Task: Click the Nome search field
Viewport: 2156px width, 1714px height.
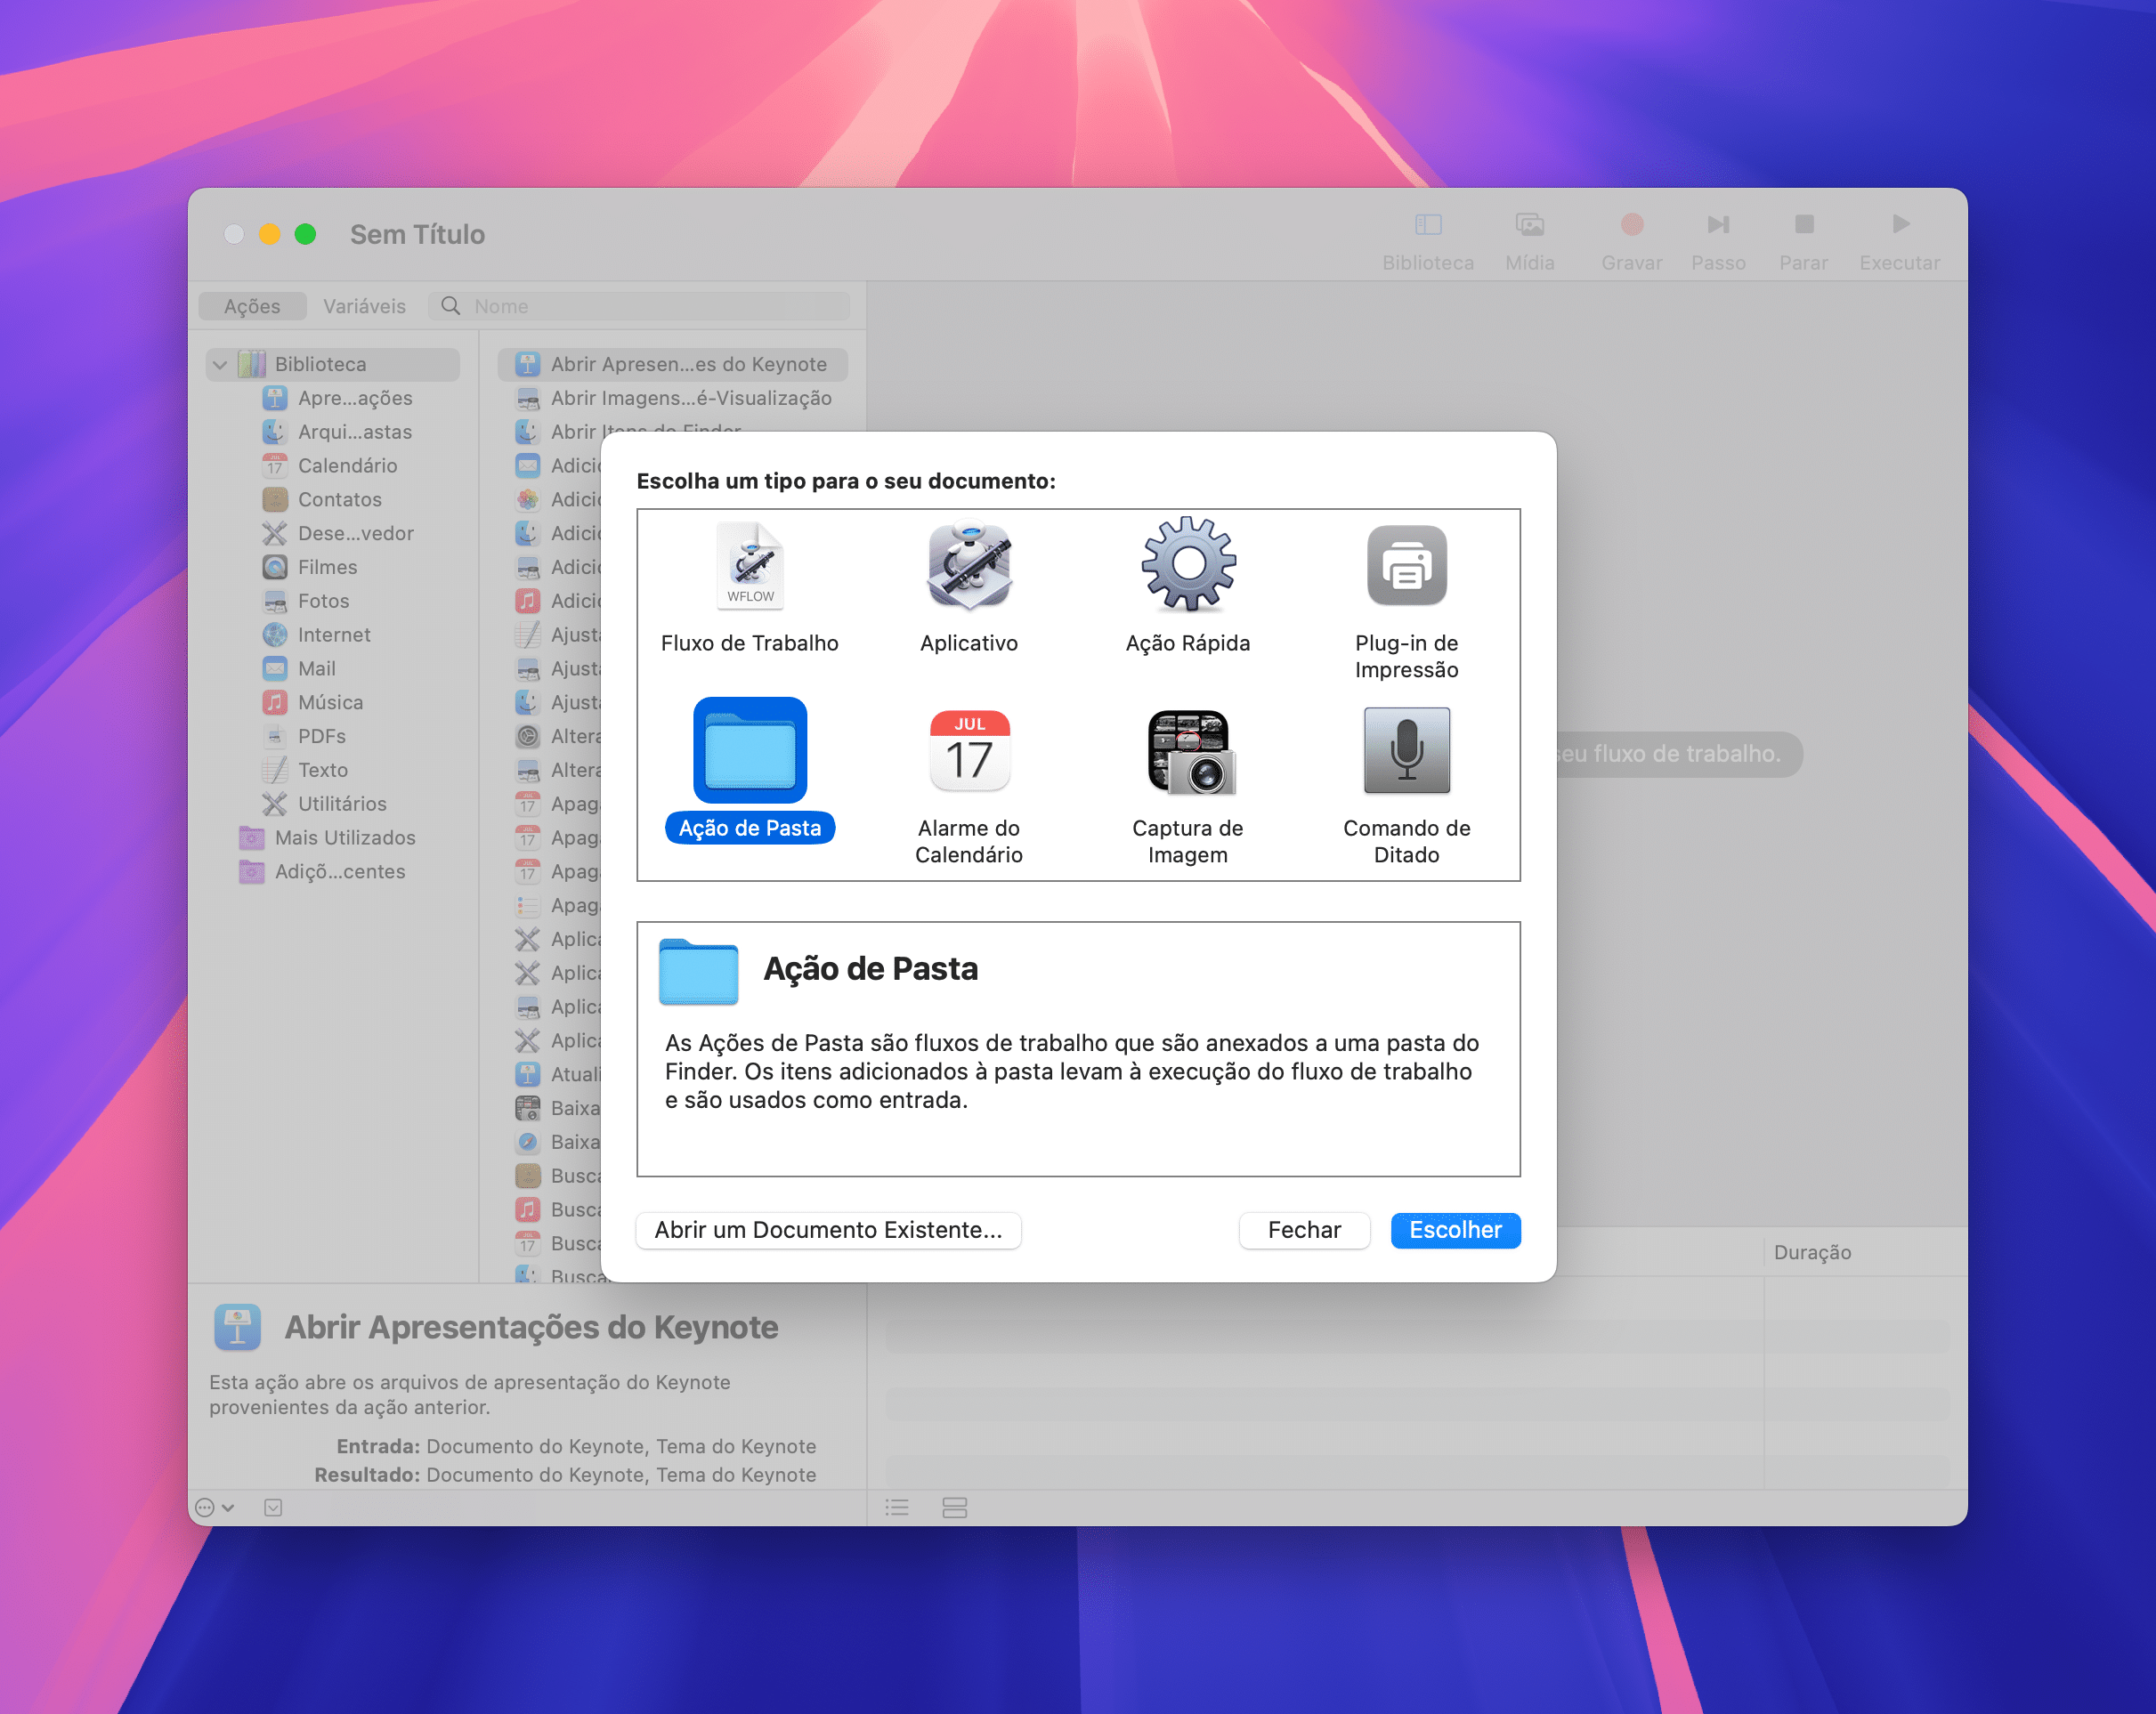Action: (x=640, y=306)
